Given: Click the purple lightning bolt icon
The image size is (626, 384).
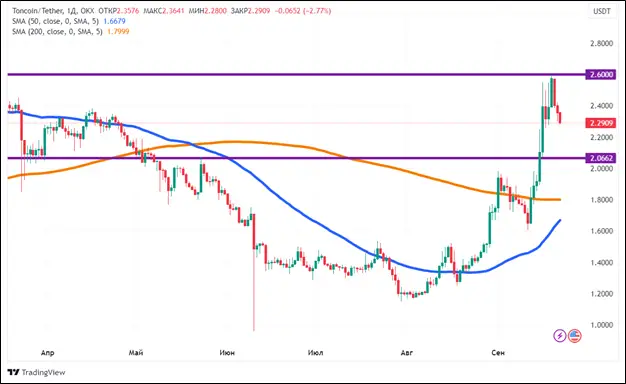Looking at the screenshot, I should pyautogui.click(x=560, y=336).
